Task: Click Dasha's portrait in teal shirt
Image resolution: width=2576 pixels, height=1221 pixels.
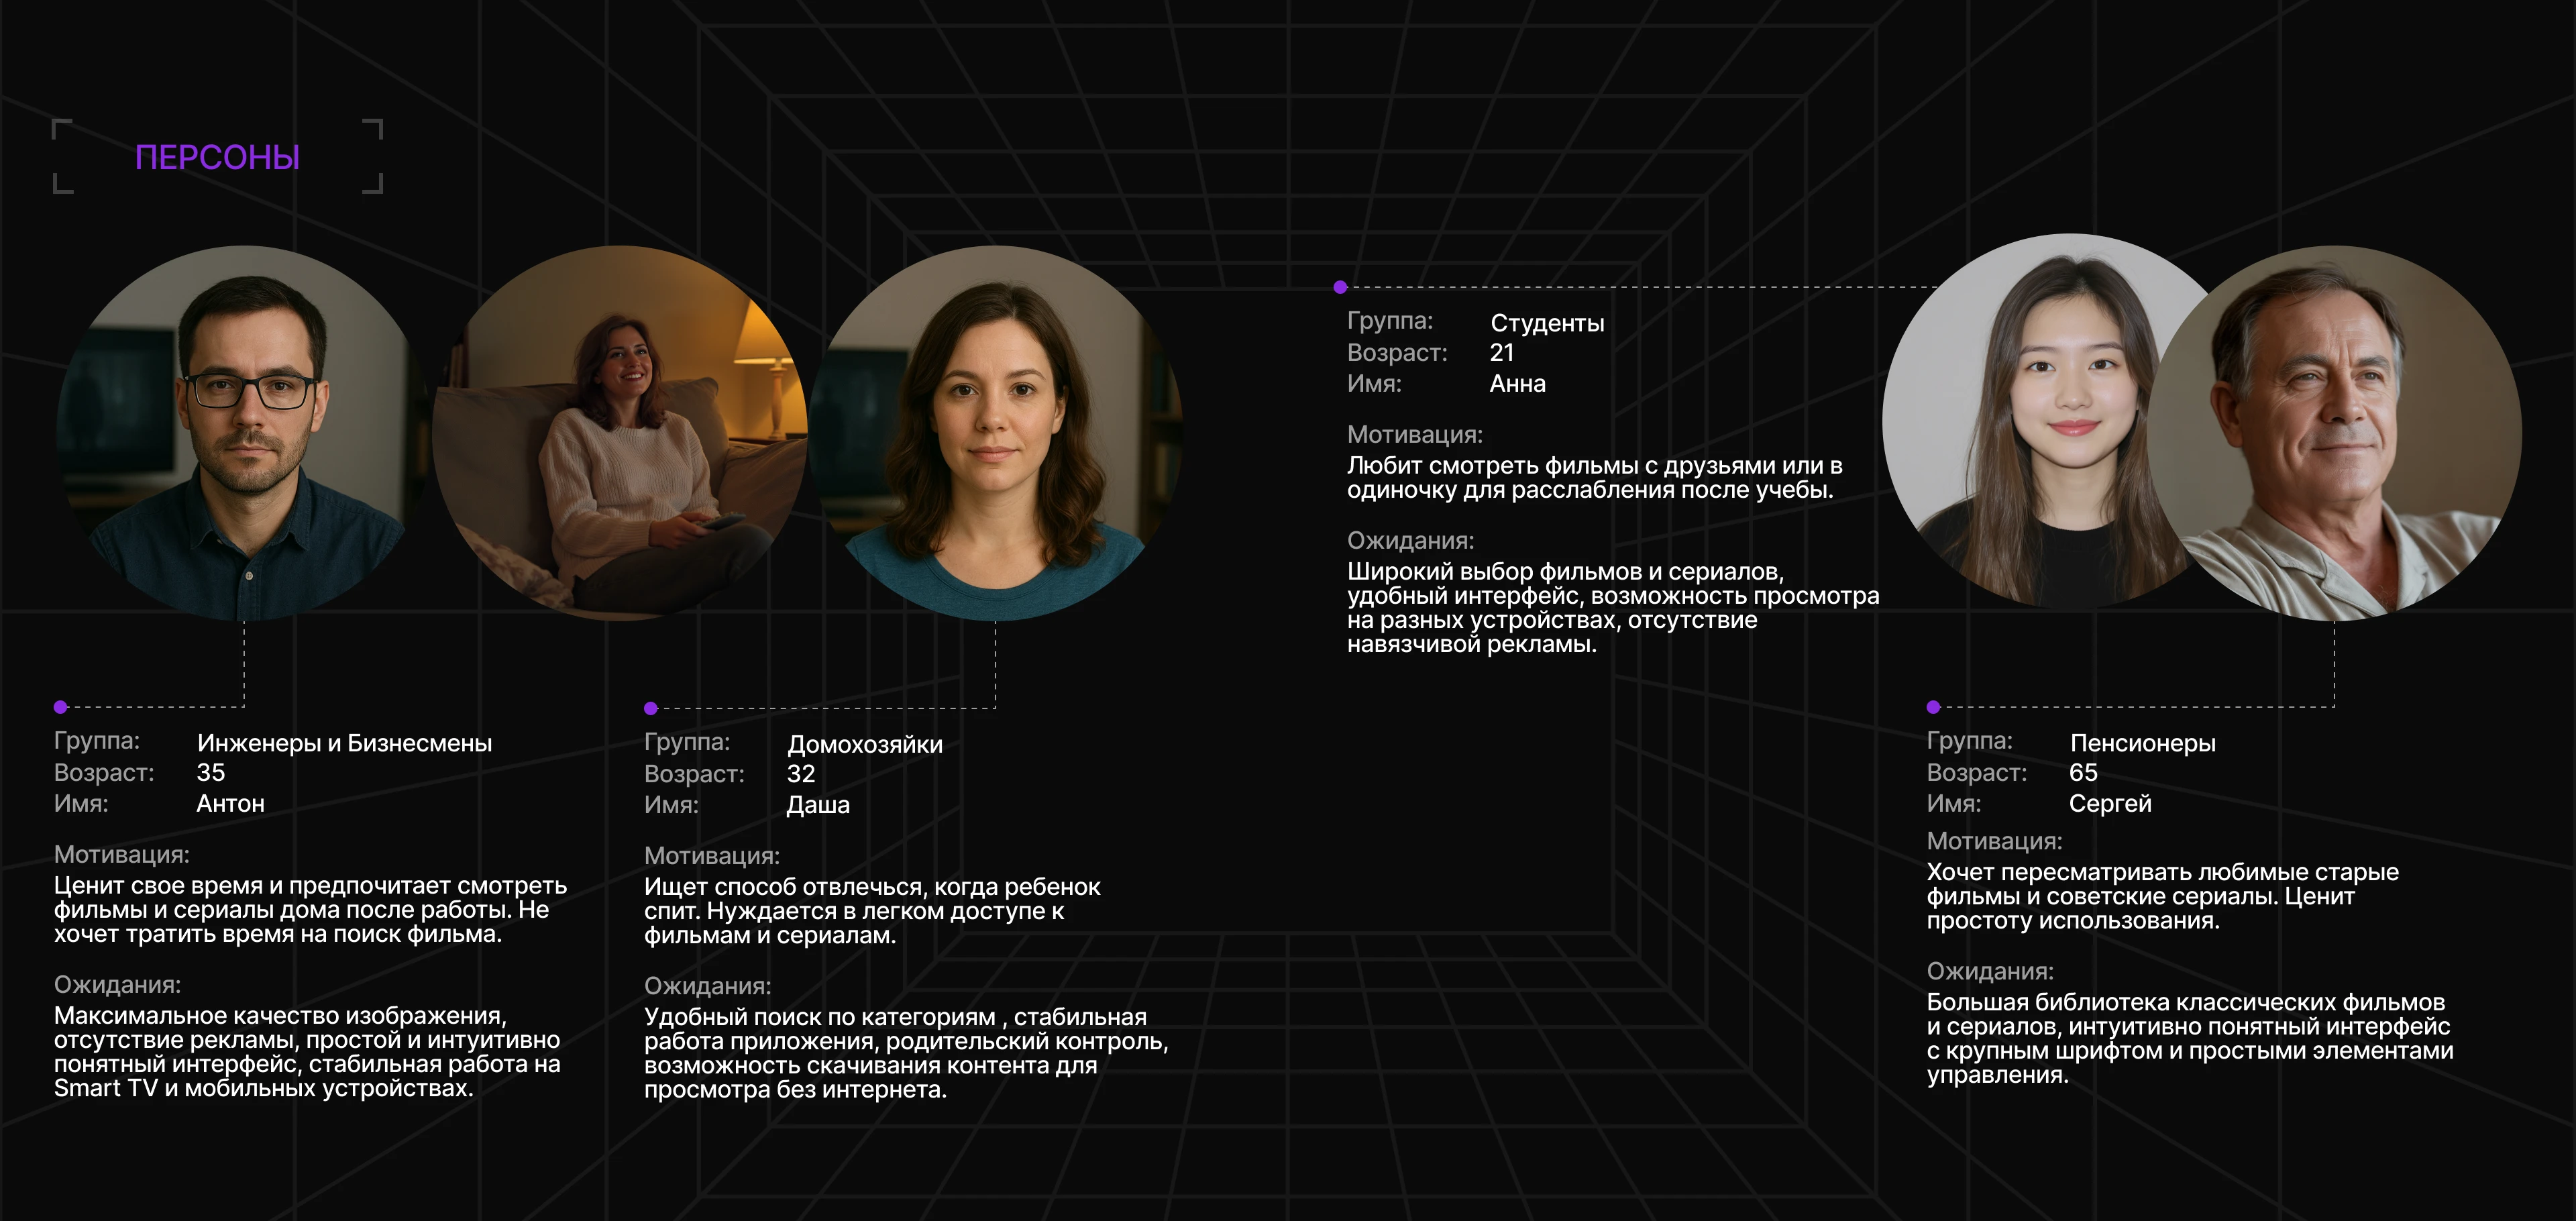Action: (995, 432)
